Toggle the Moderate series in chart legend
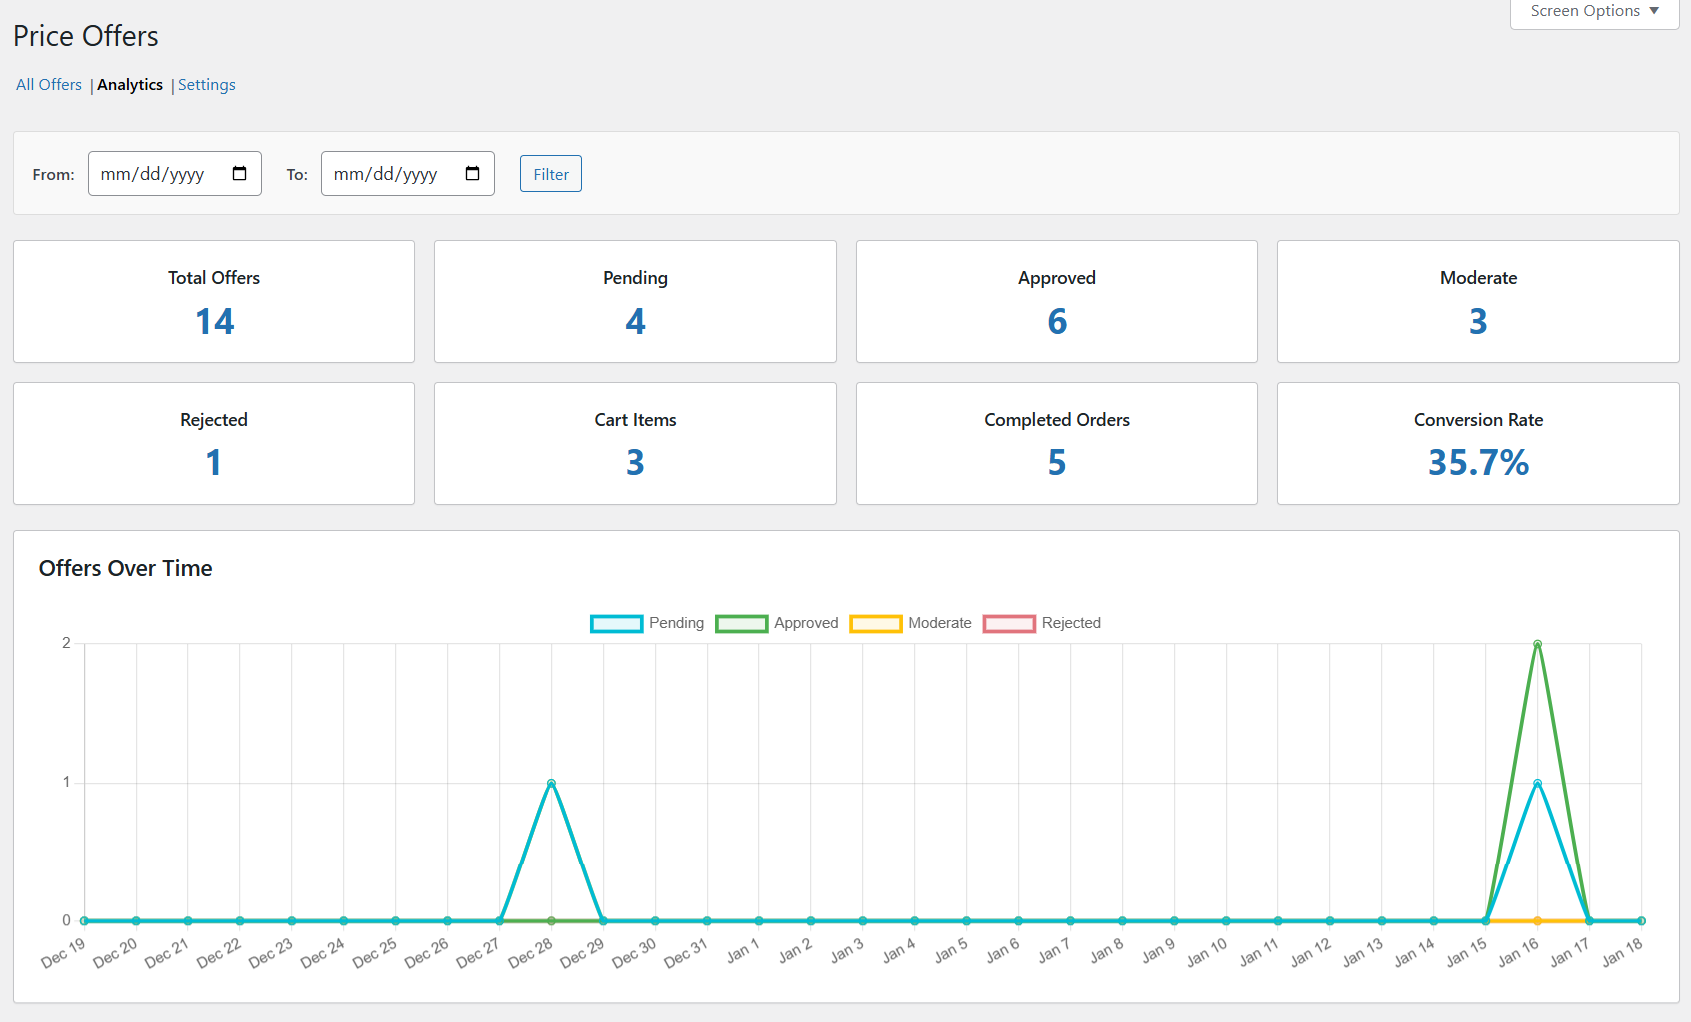 click(910, 623)
